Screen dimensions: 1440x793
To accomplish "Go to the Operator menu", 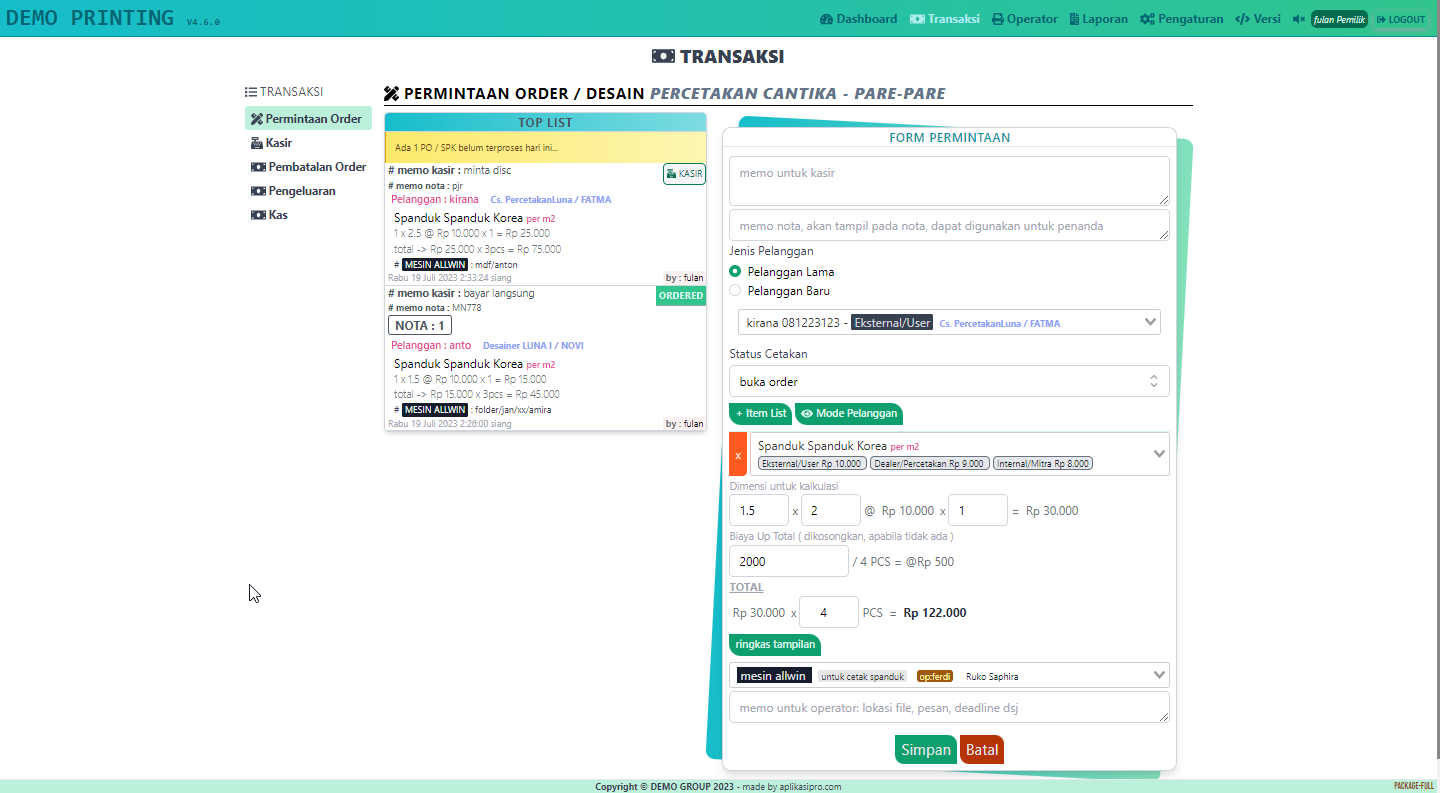I will pos(1024,19).
